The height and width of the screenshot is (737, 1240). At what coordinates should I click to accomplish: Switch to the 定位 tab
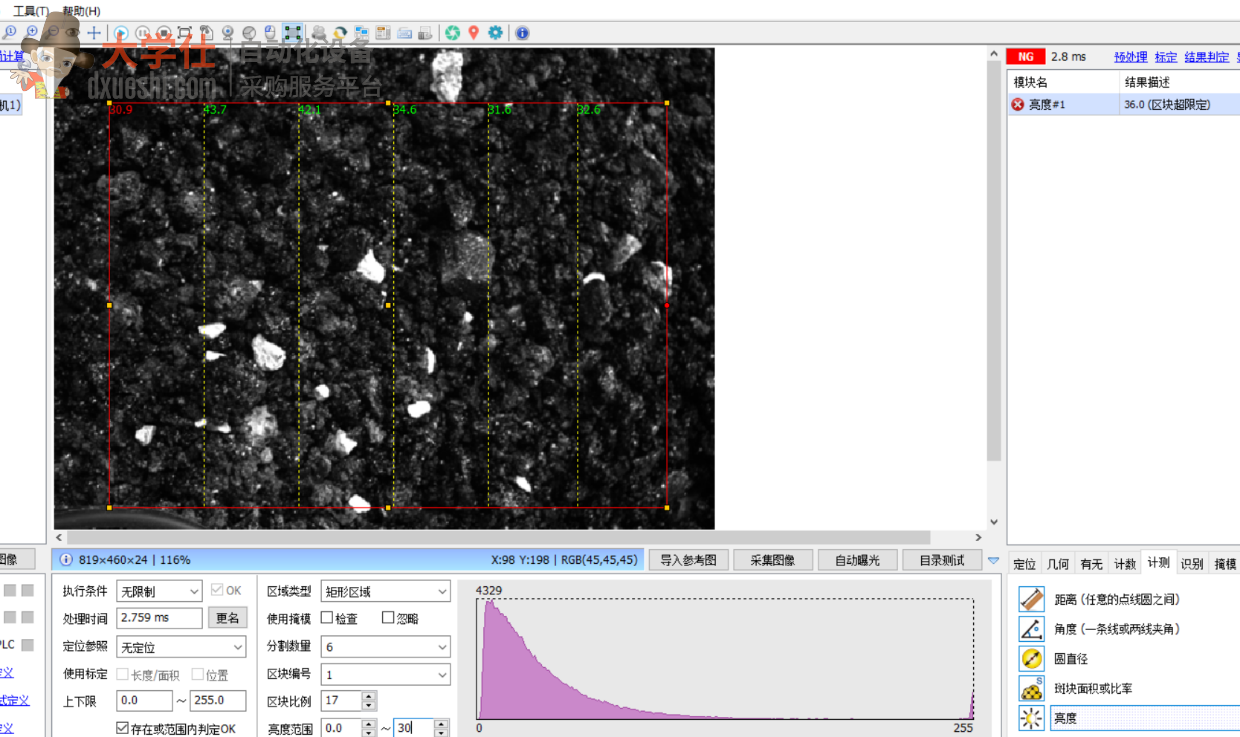point(1024,564)
